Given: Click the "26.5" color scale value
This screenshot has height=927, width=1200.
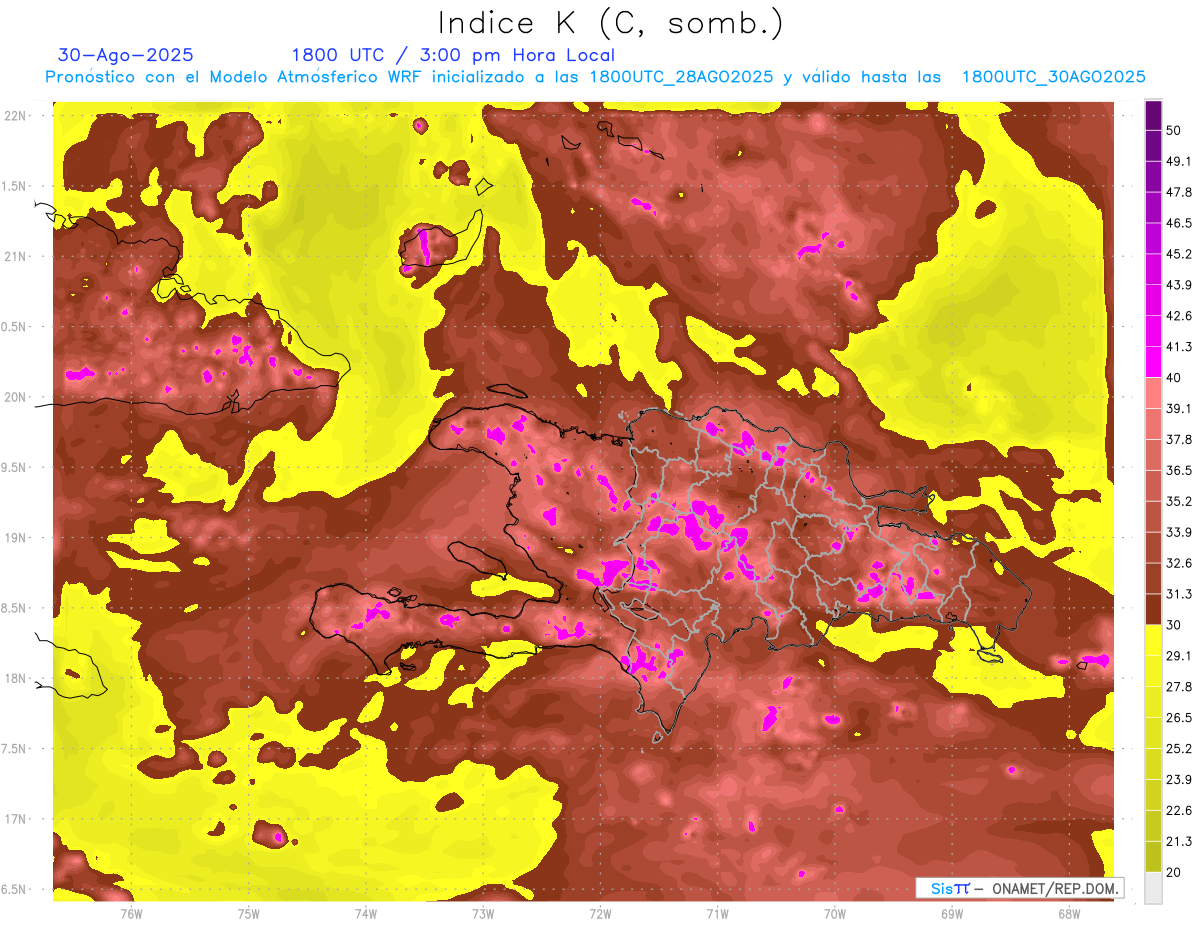Looking at the screenshot, I should 1178,717.
